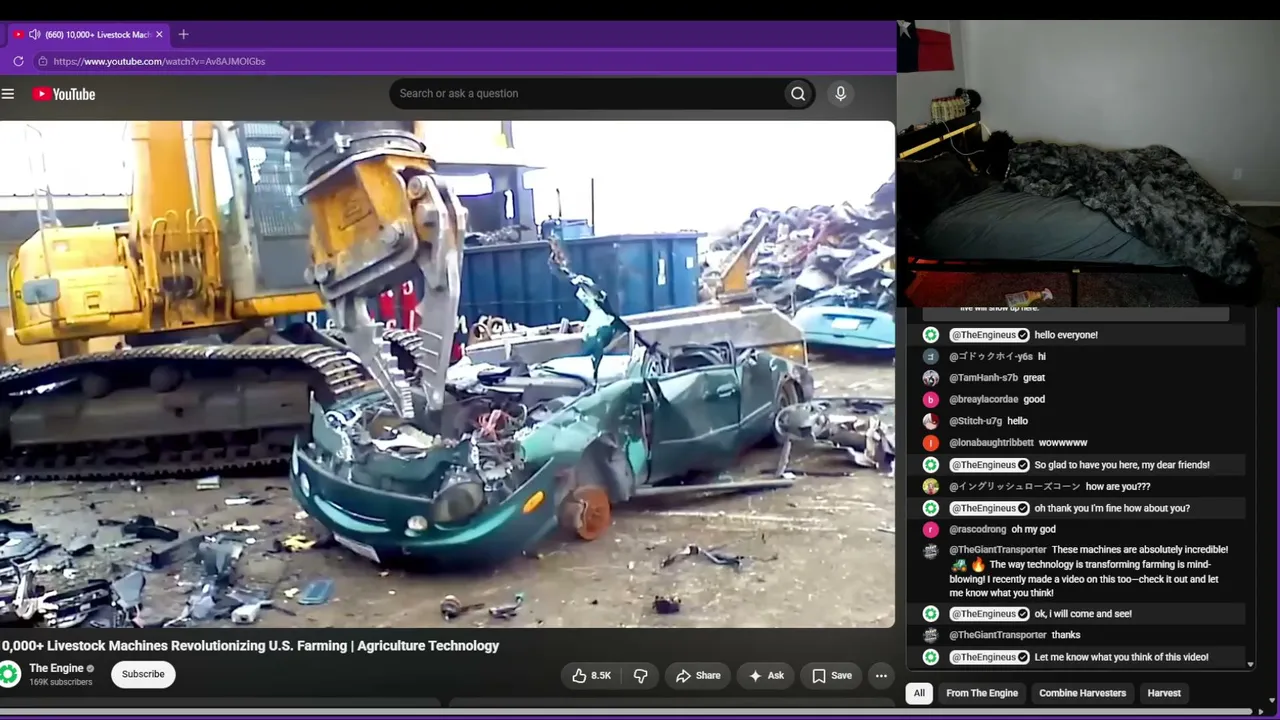
Task: Click the Search or ask a question field
Action: pyautogui.click(x=586, y=94)
